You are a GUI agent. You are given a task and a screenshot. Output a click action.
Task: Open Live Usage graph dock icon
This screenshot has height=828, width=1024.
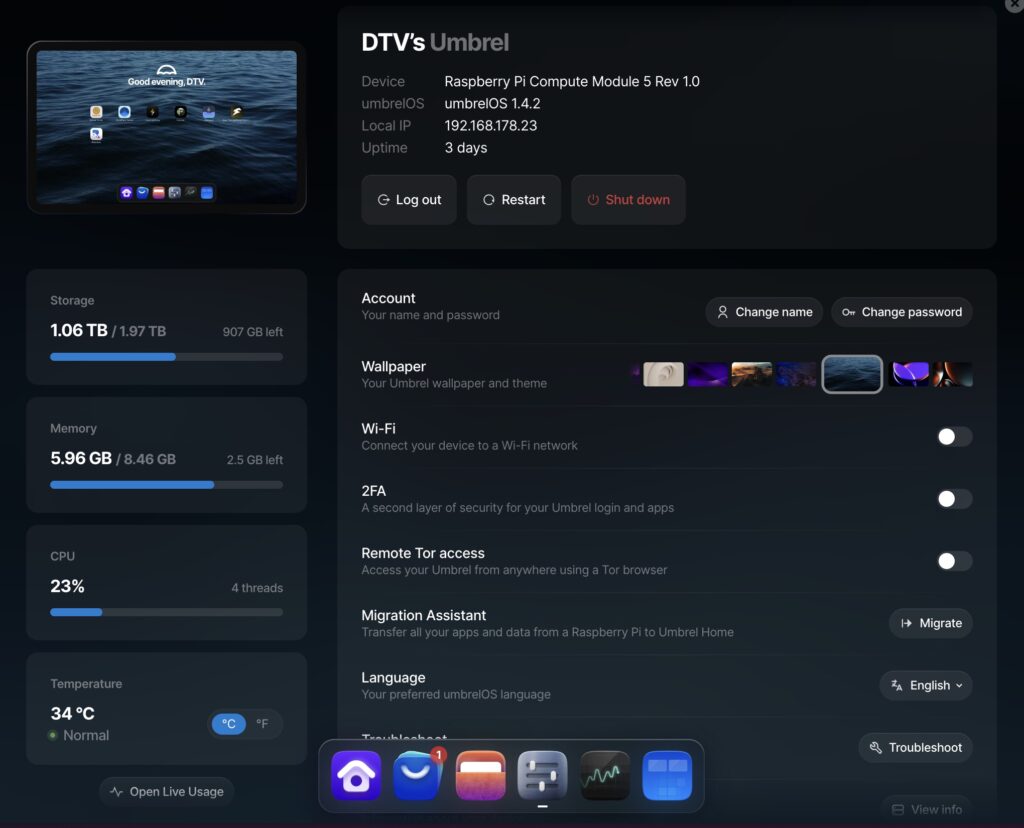tap(605, 776)
